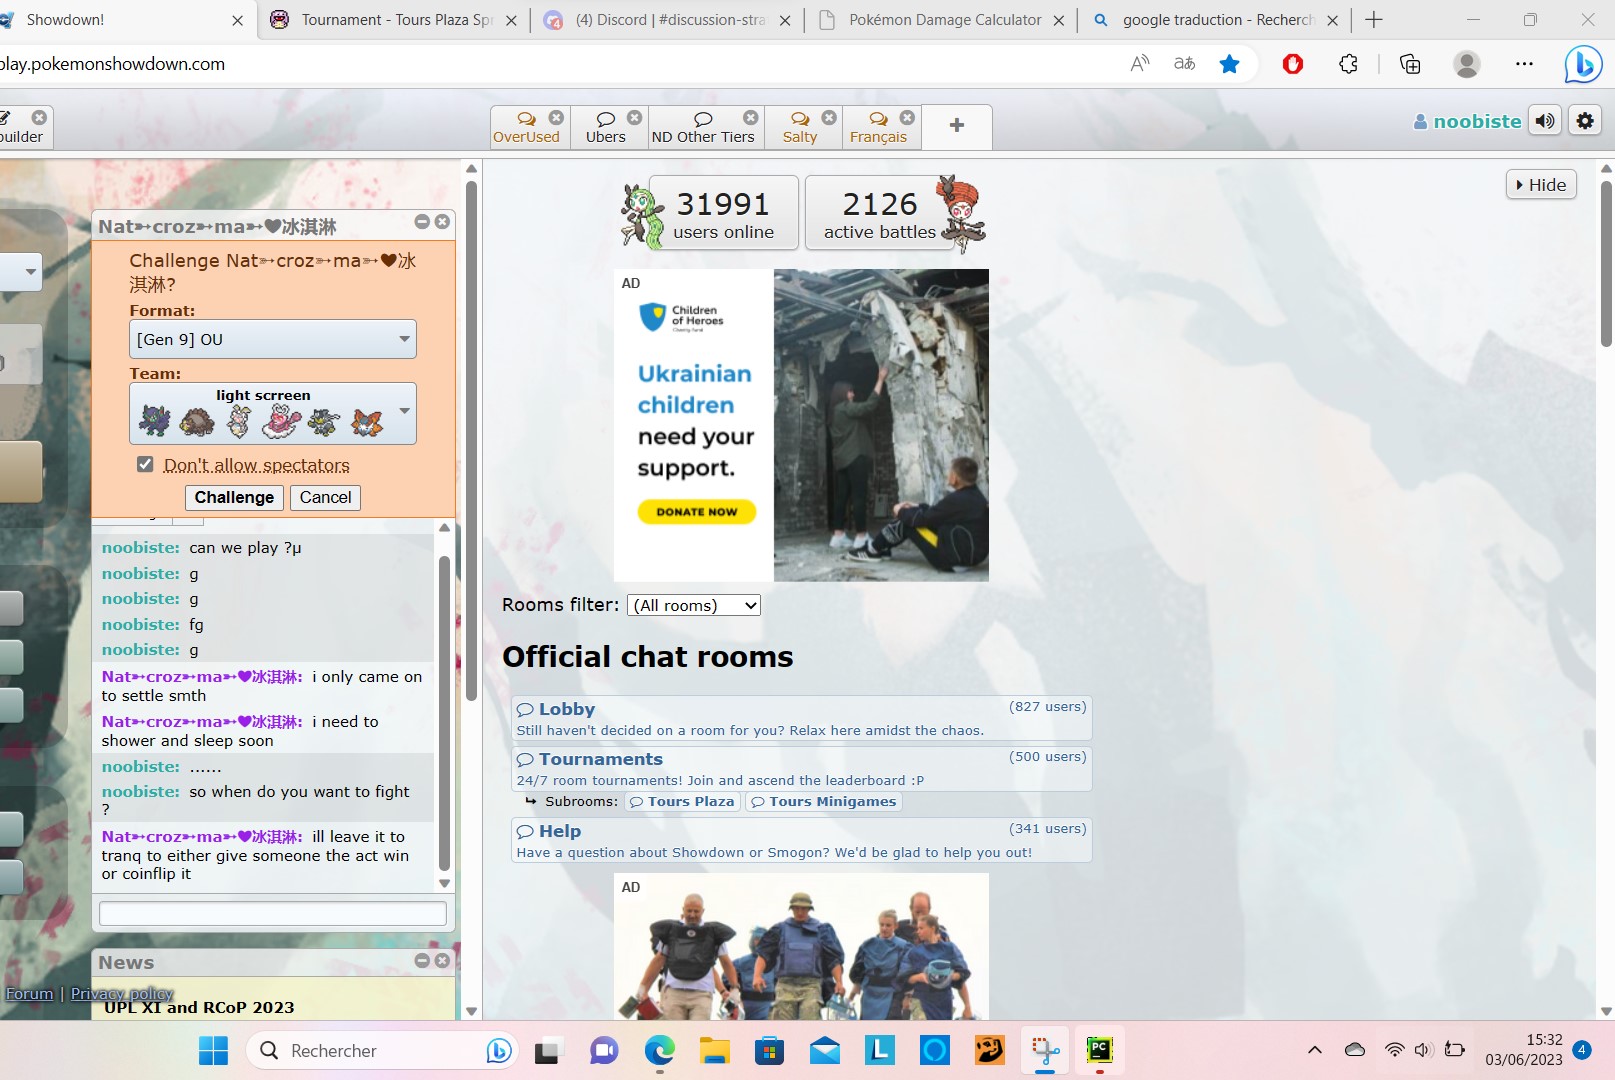Join the Tournaments chat room

pyautogui.click(x=801, y=769)
